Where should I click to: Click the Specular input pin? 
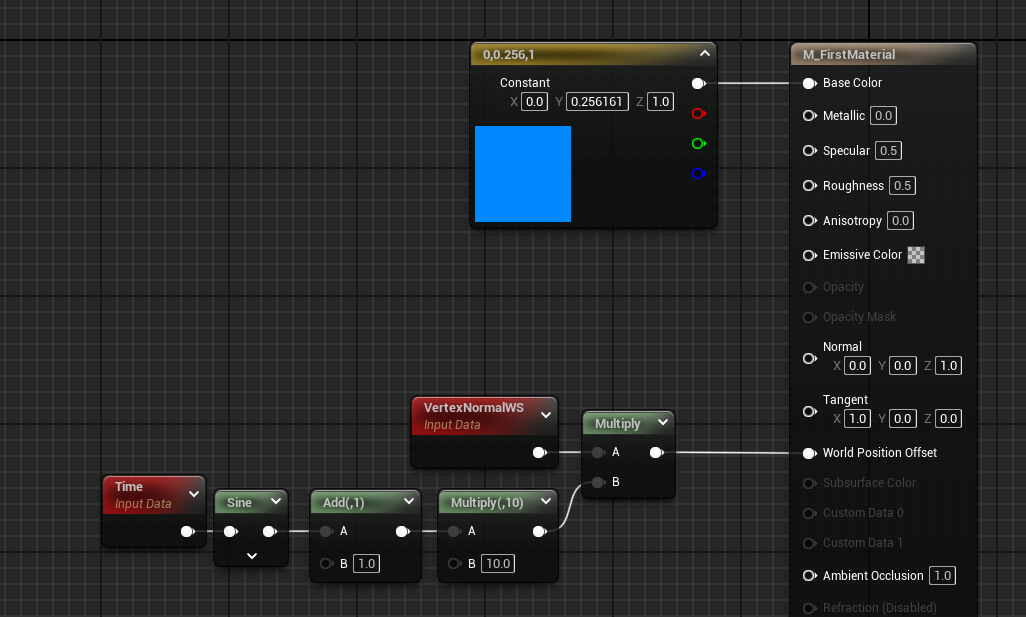point(809,150)
